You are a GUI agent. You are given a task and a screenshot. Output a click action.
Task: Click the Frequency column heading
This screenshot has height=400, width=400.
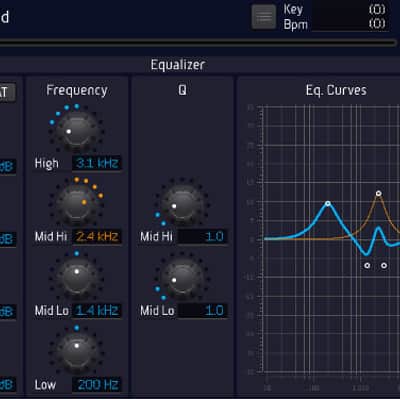(x=77, y=90)
